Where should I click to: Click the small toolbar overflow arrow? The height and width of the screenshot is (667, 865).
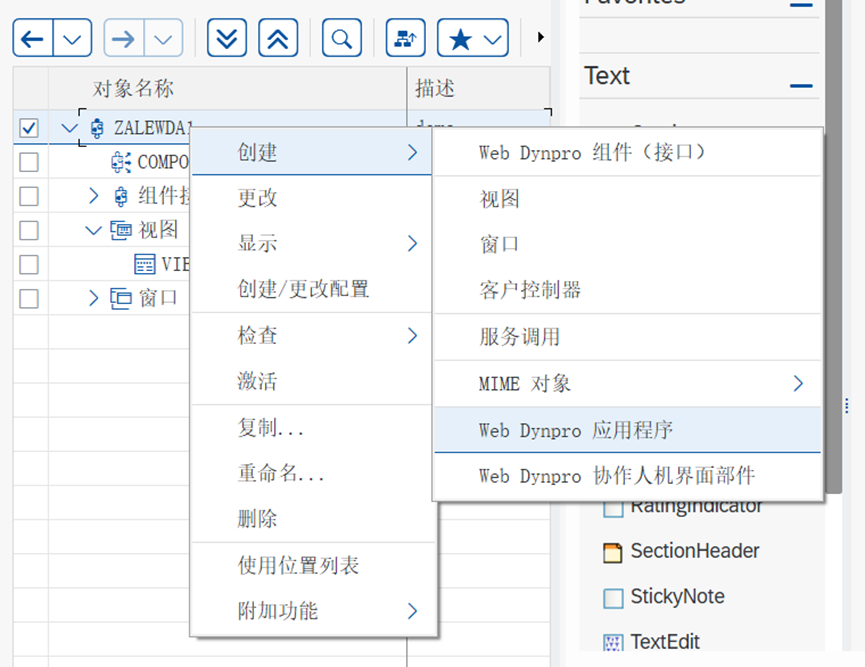(541, 37)
